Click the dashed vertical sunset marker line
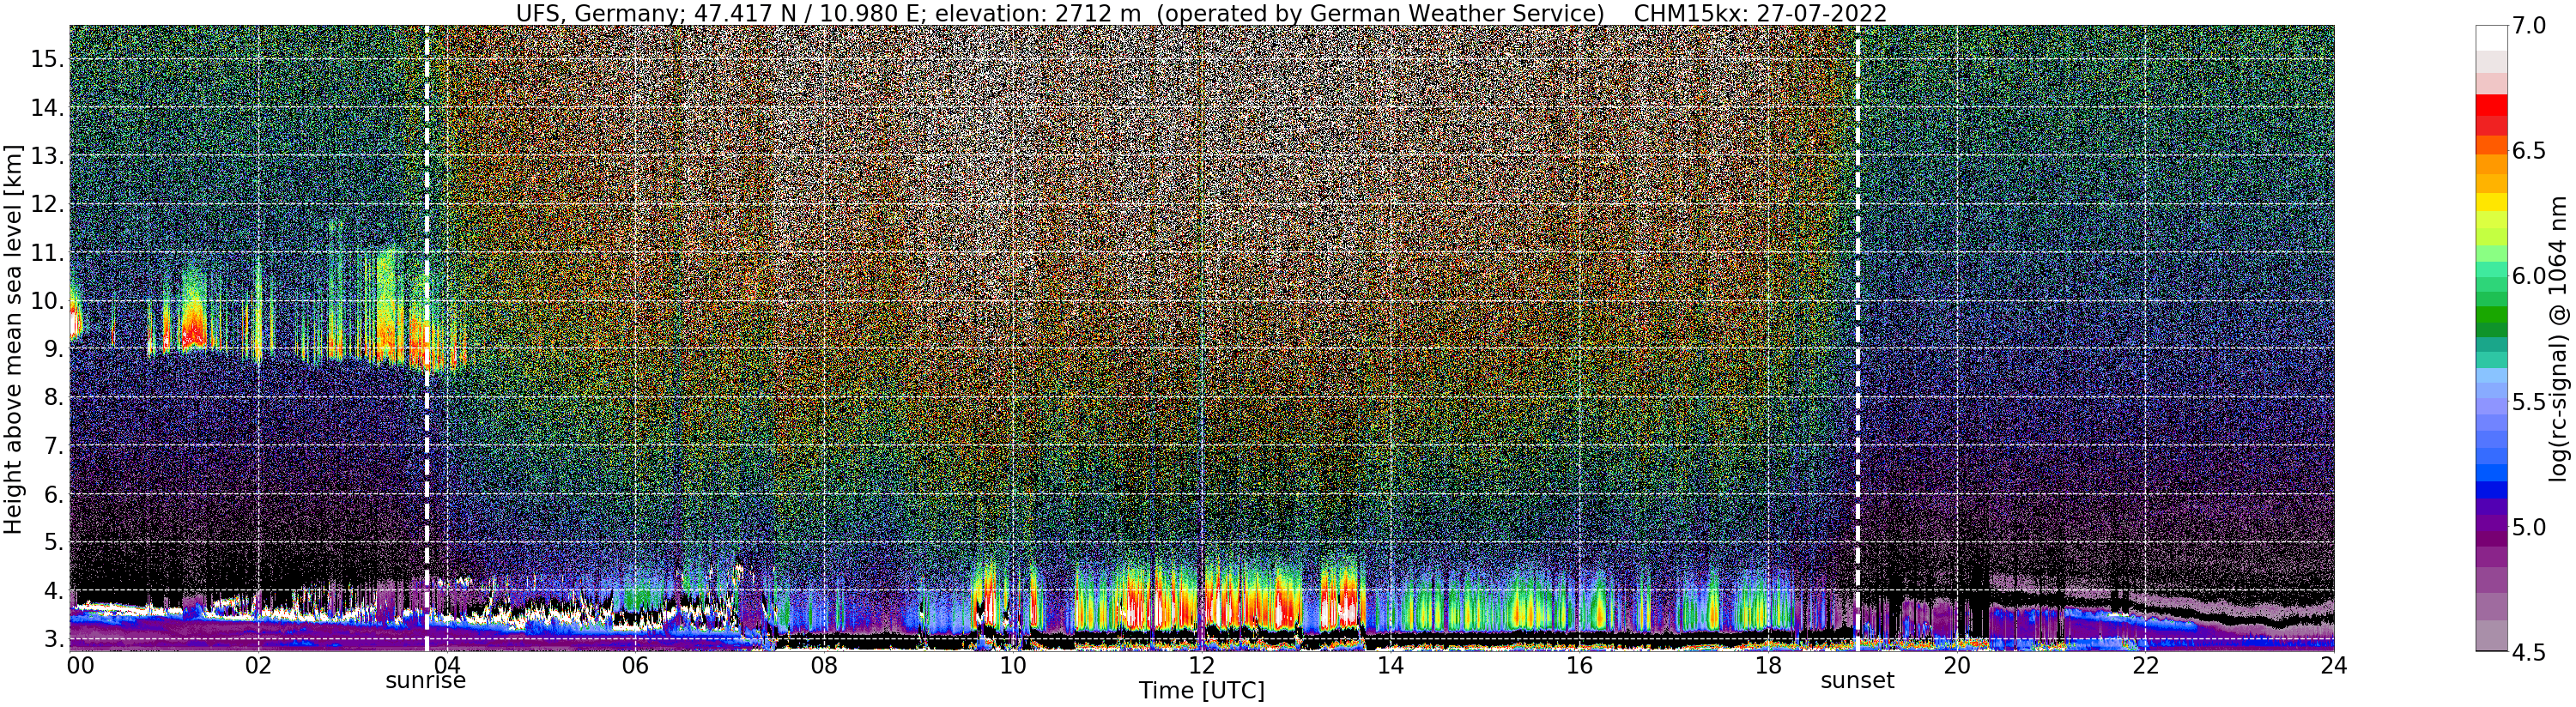Image resolution: width=2576 pixels, height=707 pixels. coord(1858,339)
